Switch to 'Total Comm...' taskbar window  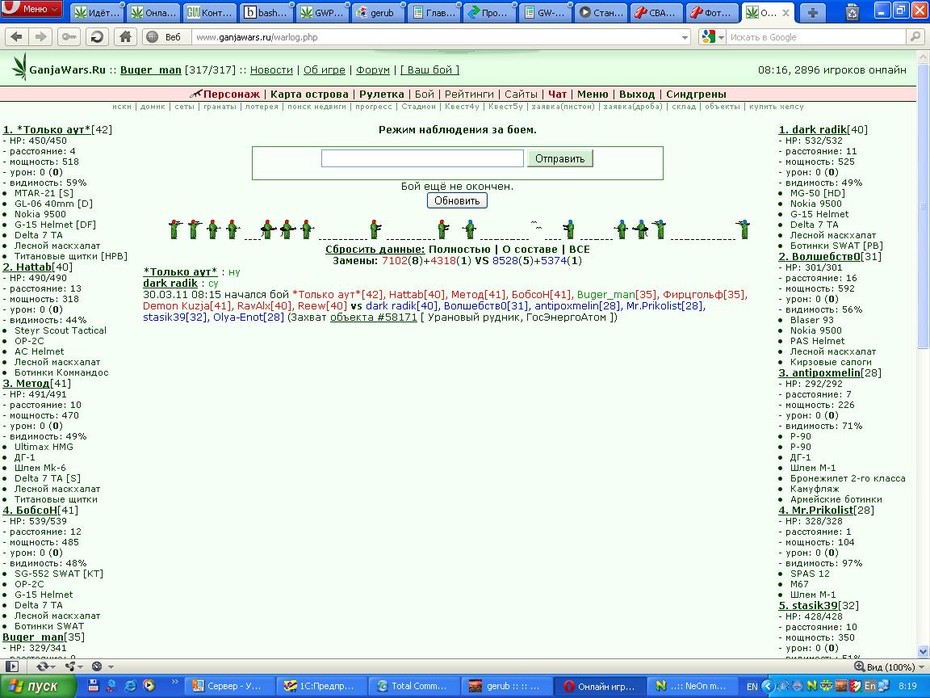click(412, 686)
